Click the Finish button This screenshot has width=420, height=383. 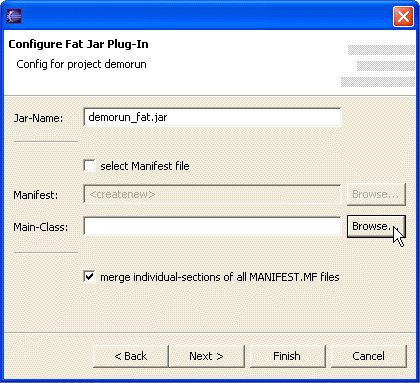[x=287, y=356]
